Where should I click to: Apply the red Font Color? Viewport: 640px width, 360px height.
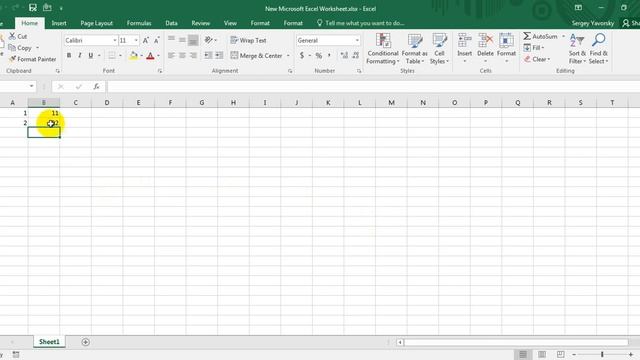coord(150,56)
